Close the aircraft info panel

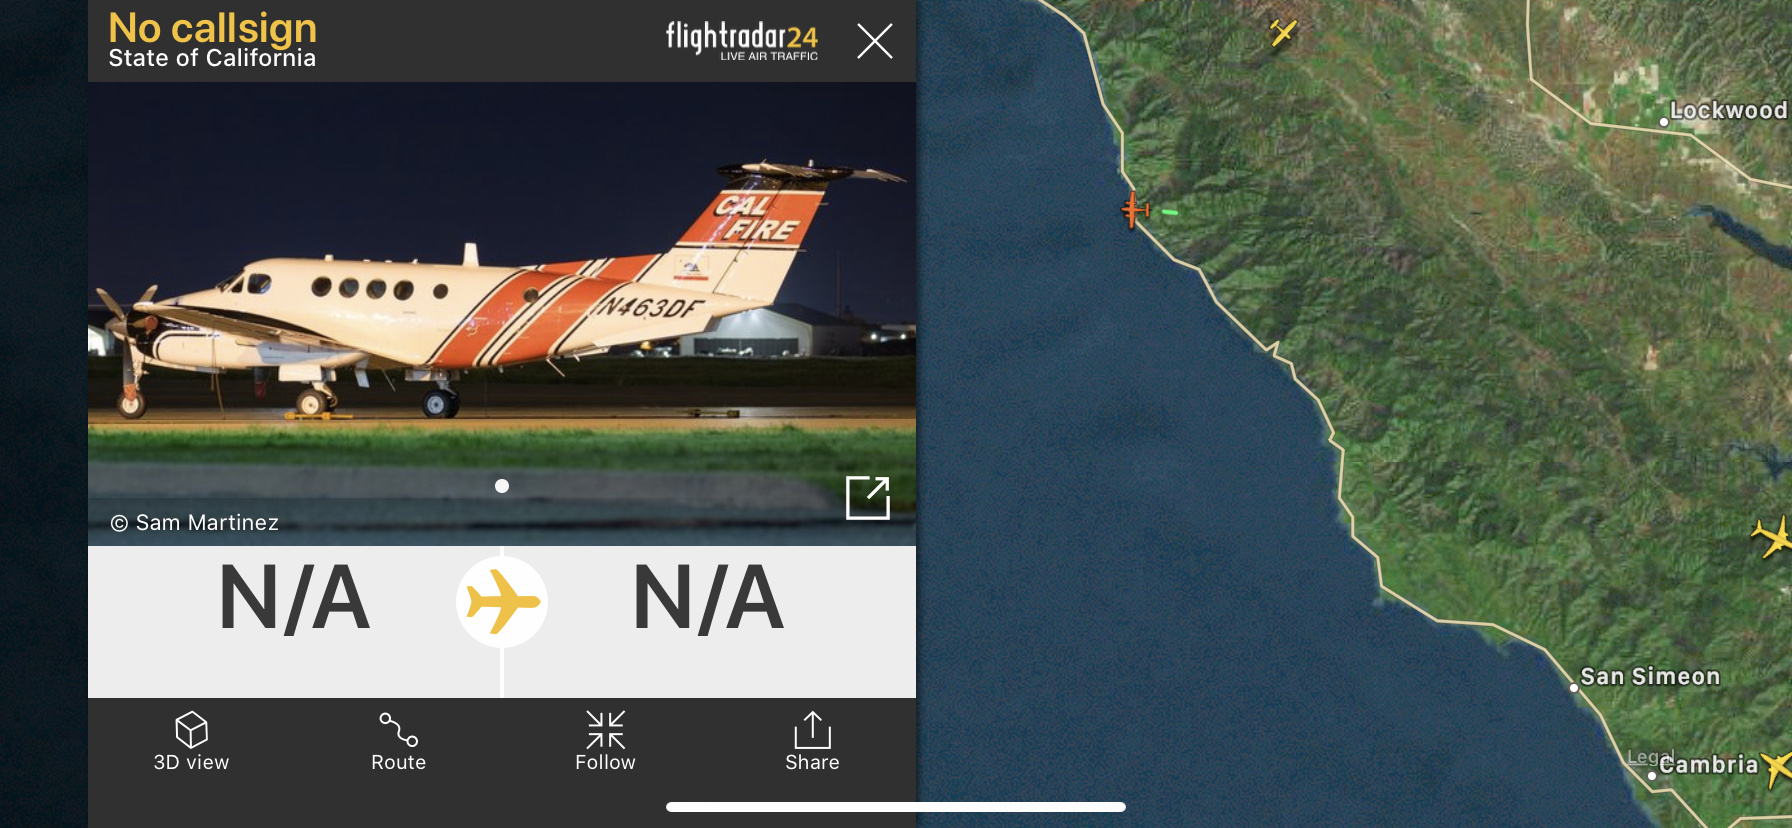[x=875, y=41]
